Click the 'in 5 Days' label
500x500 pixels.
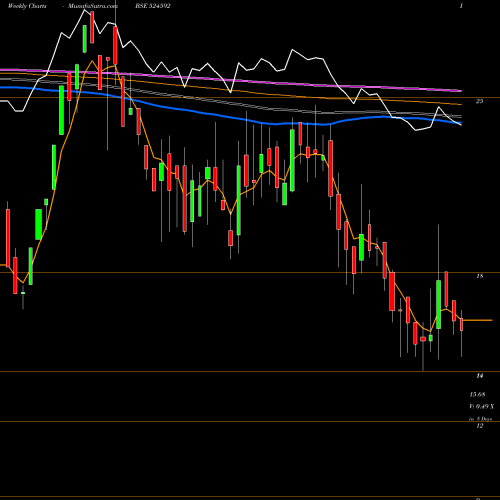480,419
